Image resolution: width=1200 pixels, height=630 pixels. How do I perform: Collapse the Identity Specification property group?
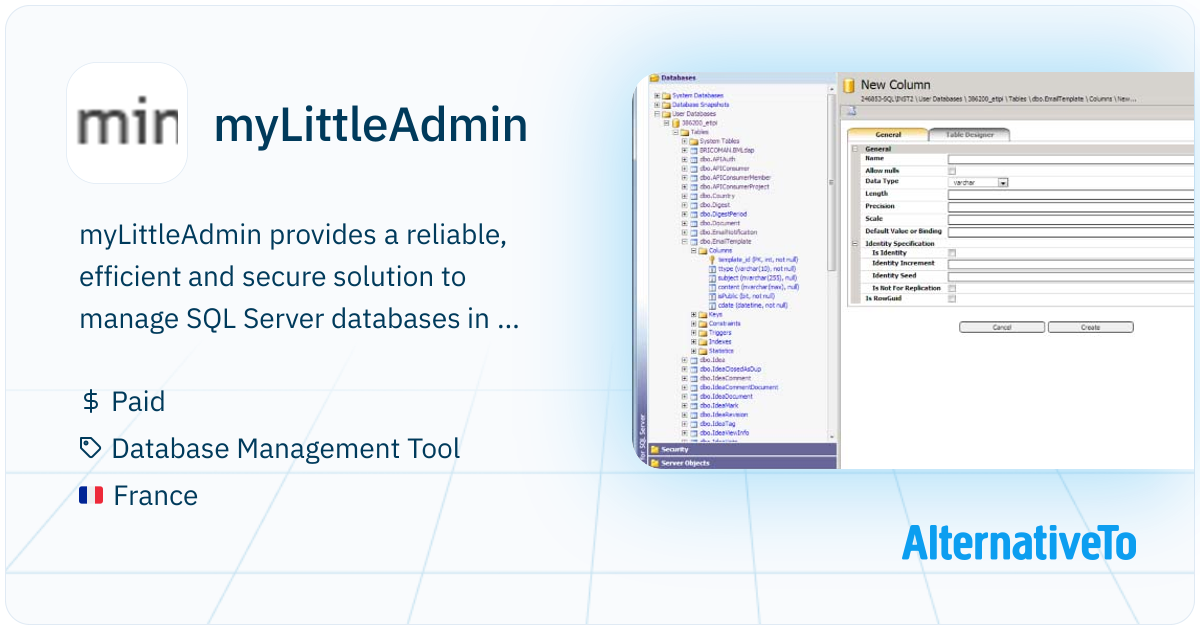click(855, 243)
